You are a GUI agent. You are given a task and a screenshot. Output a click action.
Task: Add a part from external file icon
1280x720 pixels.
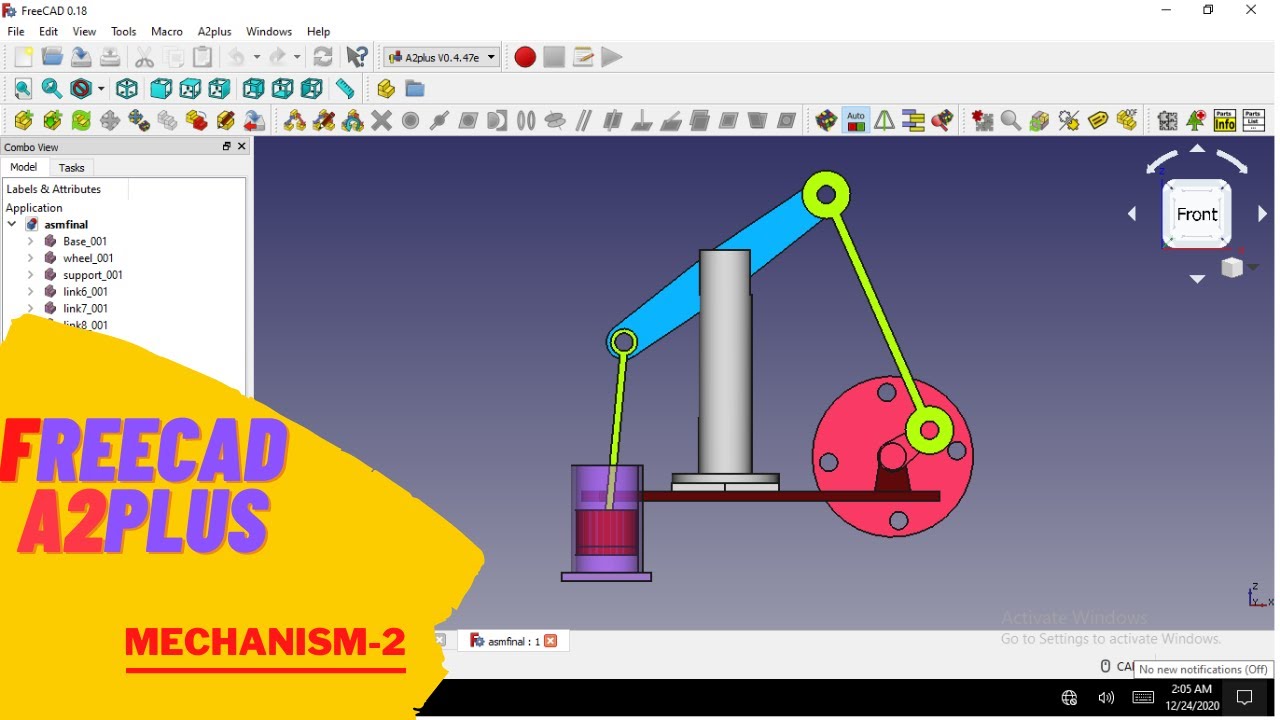point(23,121)
